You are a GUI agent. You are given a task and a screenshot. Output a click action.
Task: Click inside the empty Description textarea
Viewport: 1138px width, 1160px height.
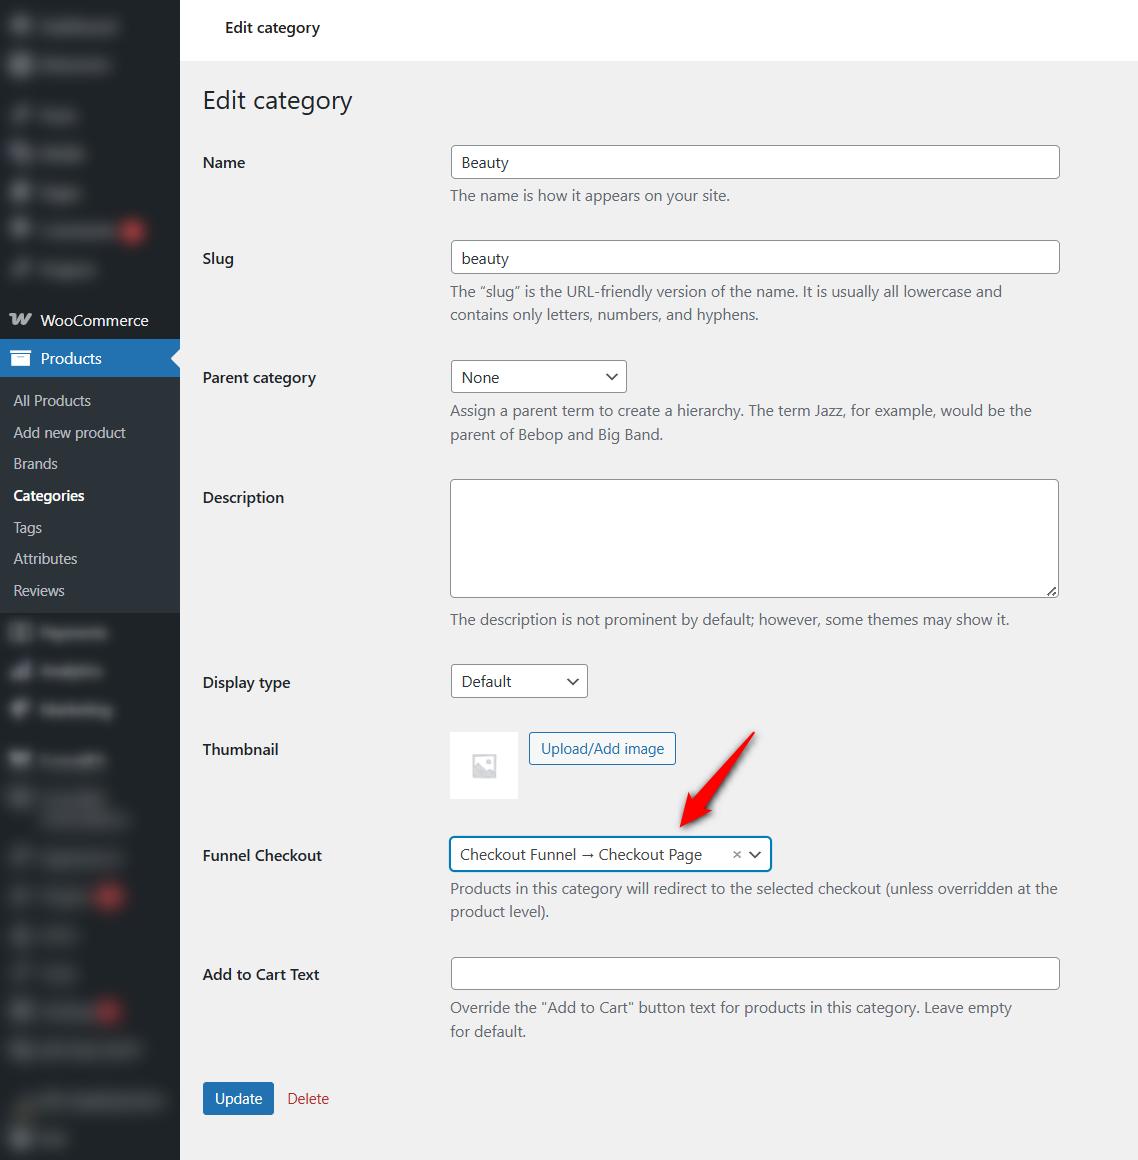point(755,538)
